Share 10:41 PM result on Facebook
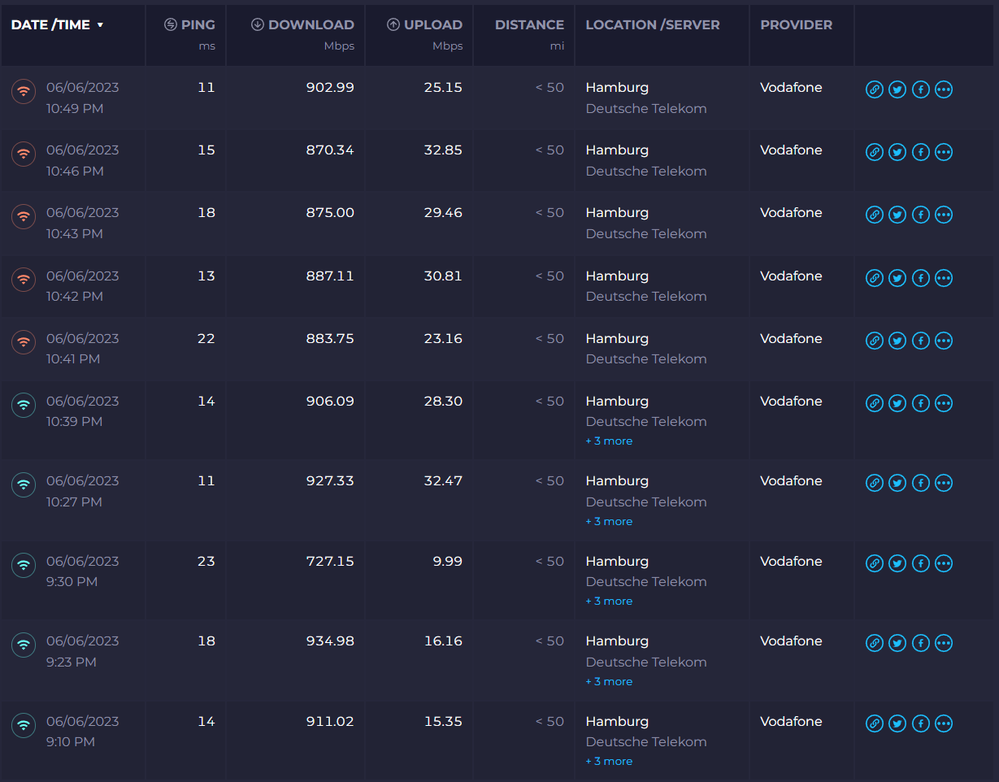 pos(921,341)
